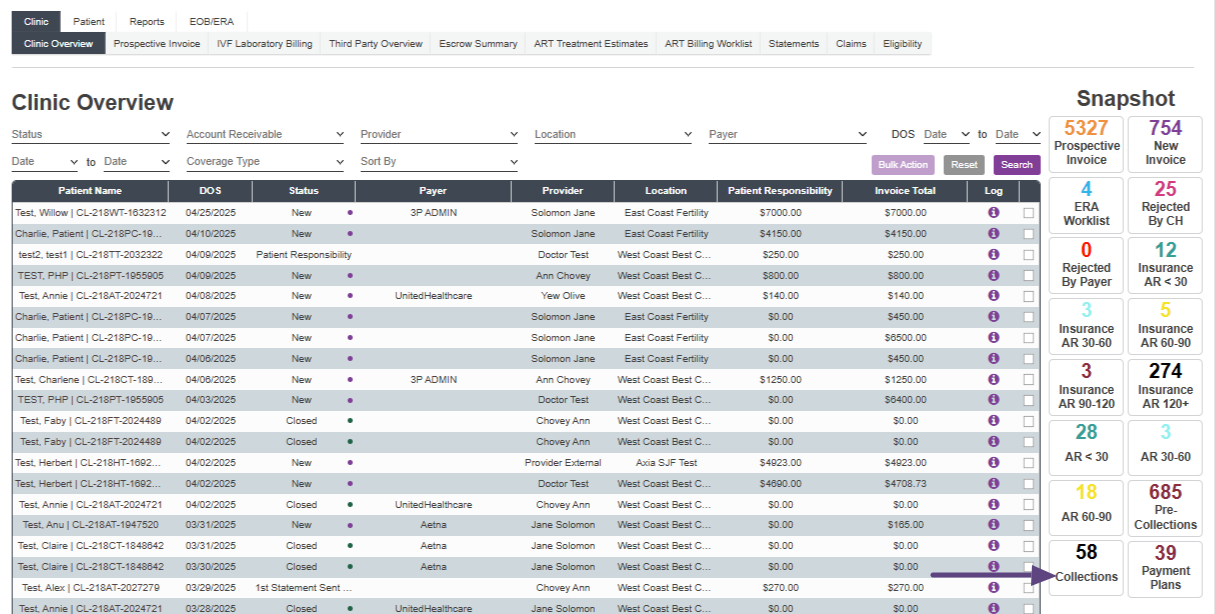Open log icon for Test, Alex row

pos(993,587)
